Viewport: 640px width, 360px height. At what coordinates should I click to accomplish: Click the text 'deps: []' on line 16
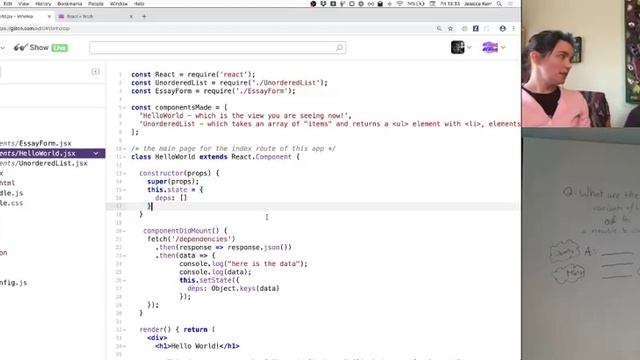(171, 198)
